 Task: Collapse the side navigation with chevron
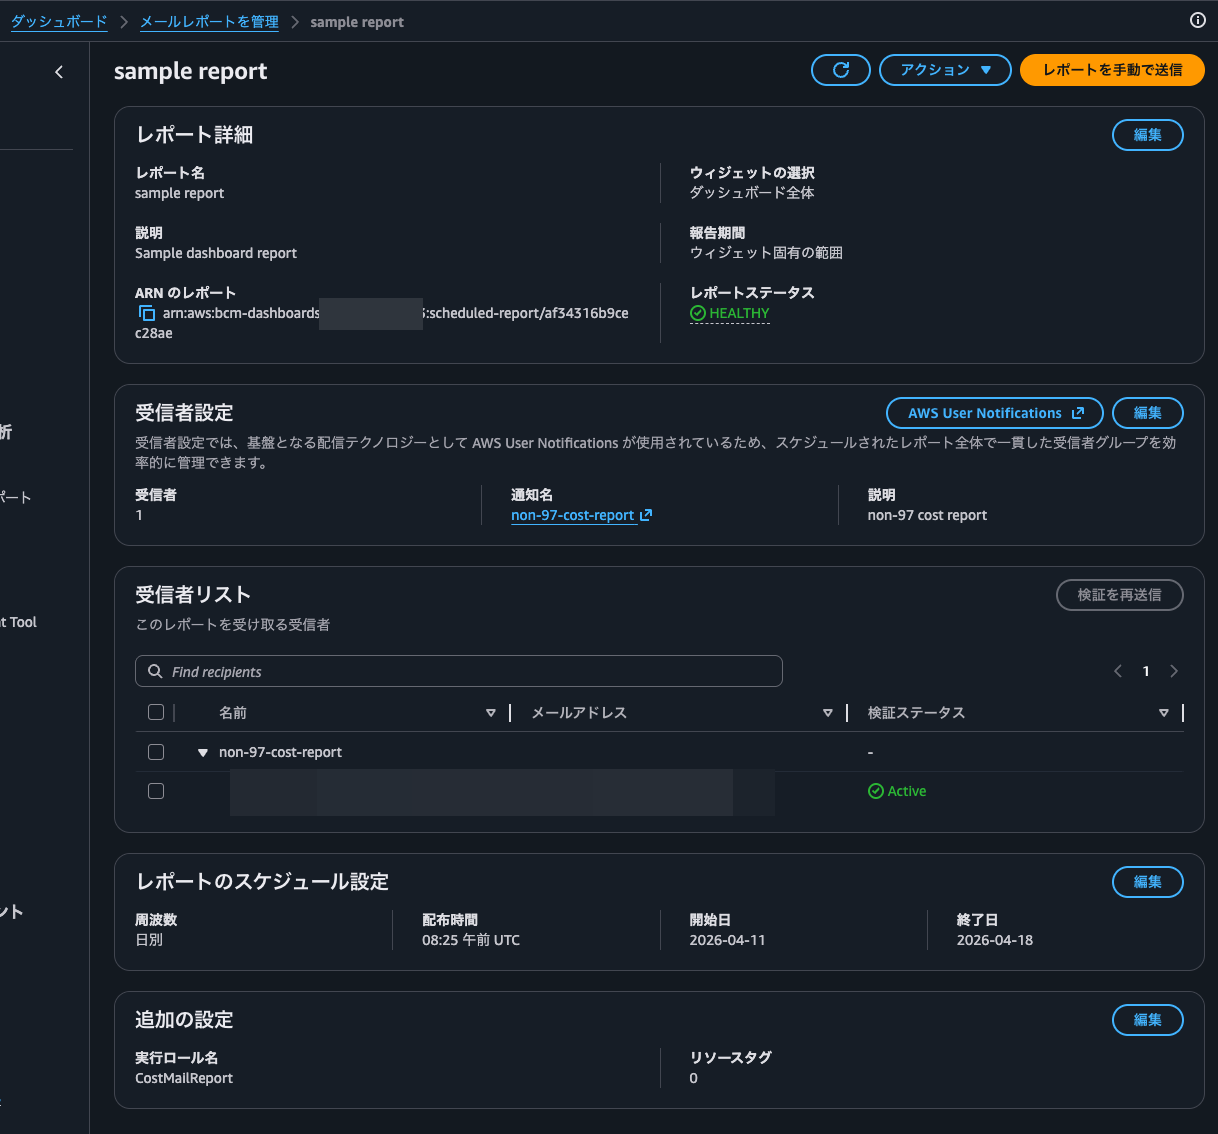coord(59,72)
